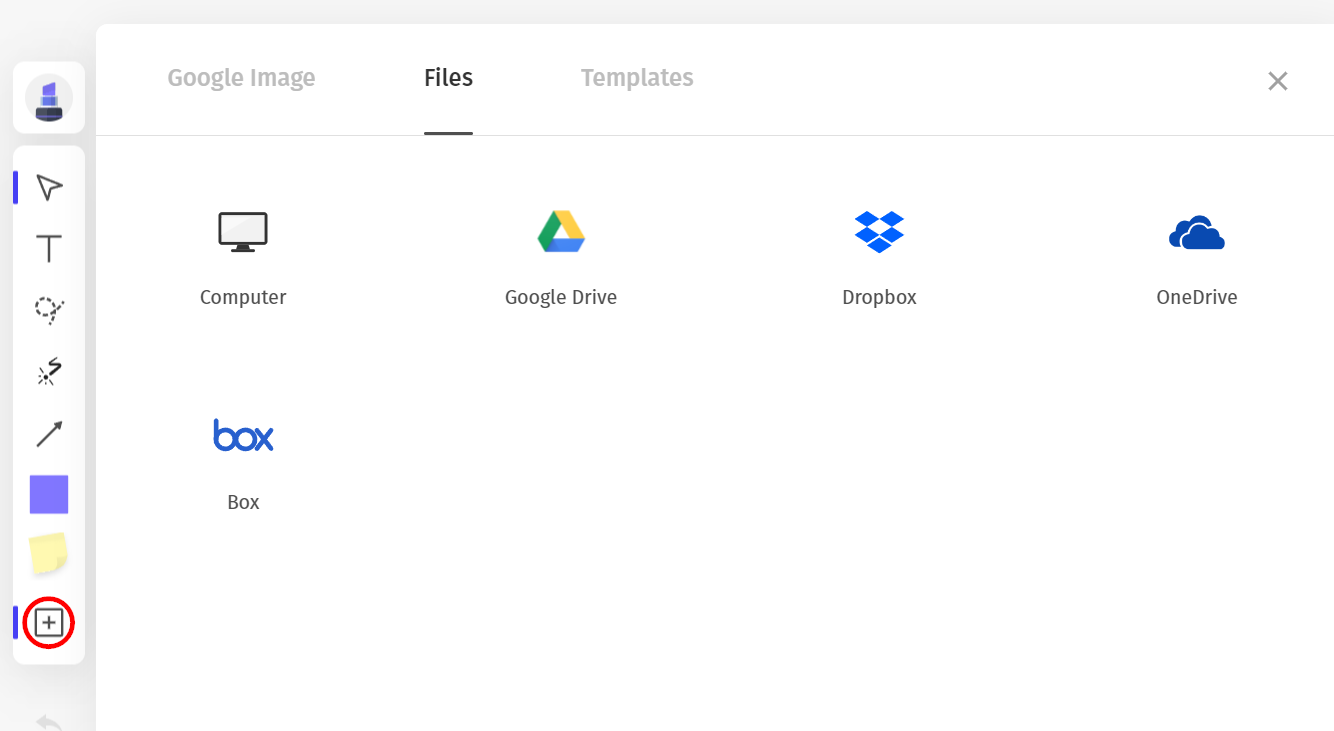Upload from Computer using the monitor icon
1334x731 pixels.
243,232
